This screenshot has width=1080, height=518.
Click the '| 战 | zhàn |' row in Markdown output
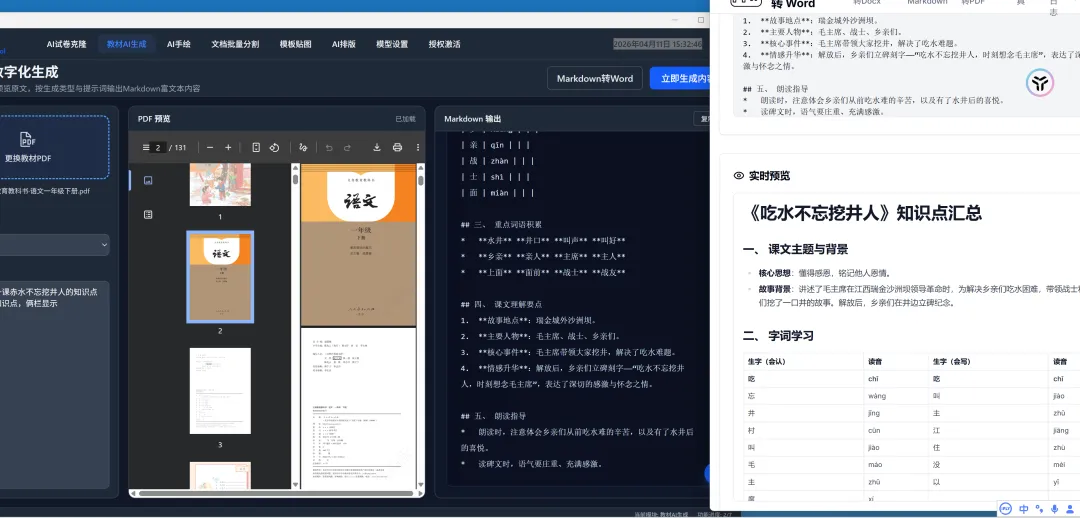[x=497, y=161]
